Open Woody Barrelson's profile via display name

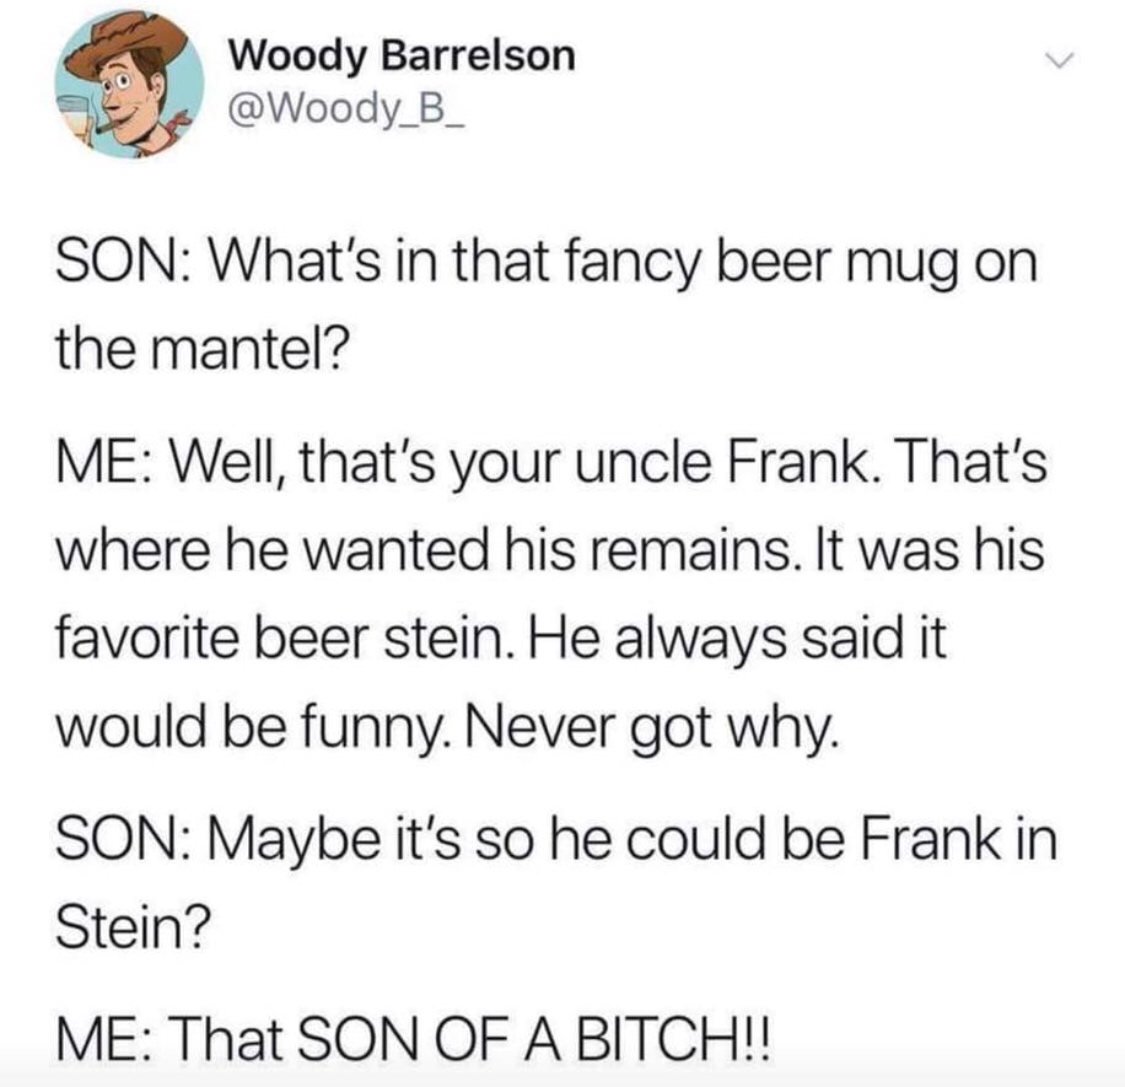pyautogui.click(x=402, y=55)
